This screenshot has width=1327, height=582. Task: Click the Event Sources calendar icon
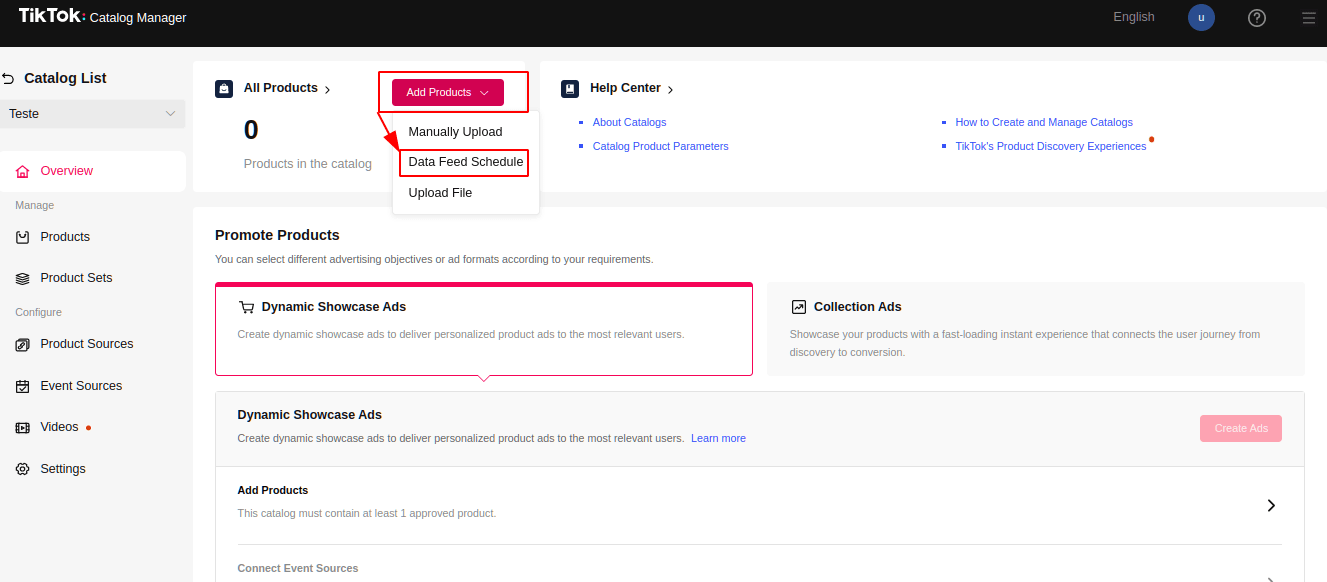tap(22, 386)
